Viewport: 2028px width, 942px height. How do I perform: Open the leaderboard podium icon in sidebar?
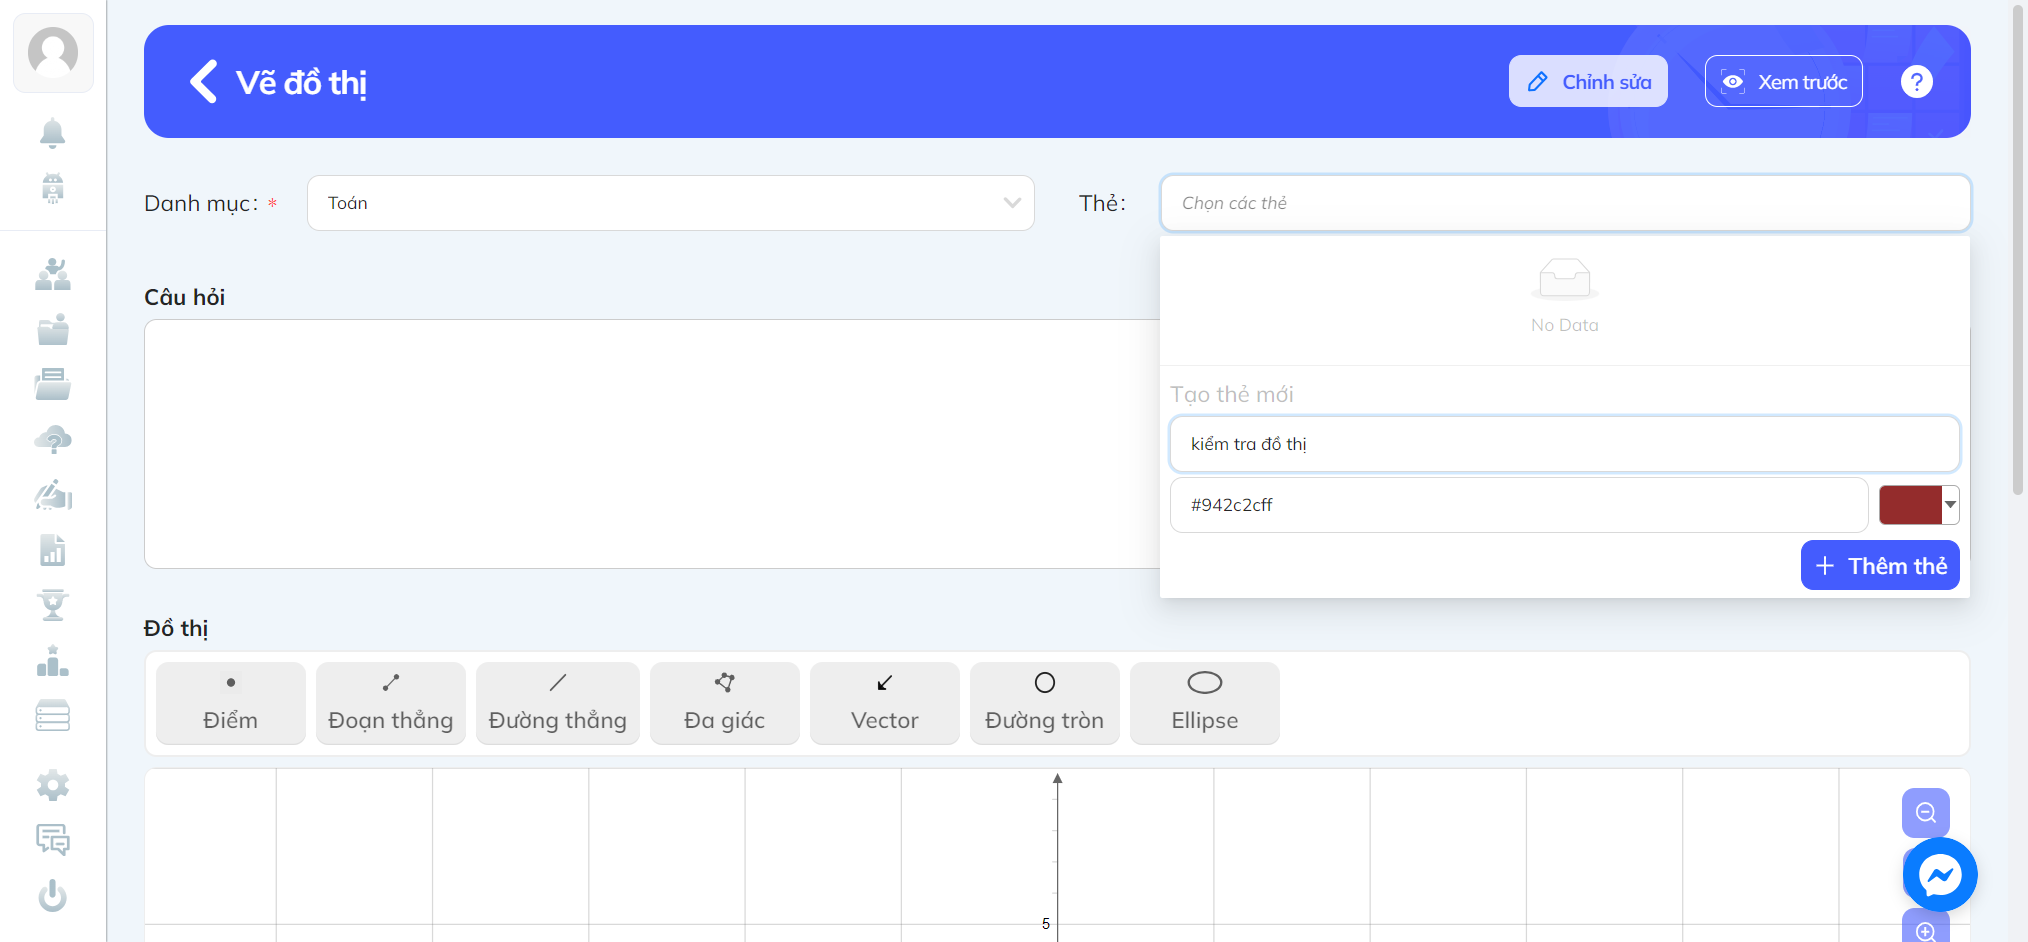point(53,661)
